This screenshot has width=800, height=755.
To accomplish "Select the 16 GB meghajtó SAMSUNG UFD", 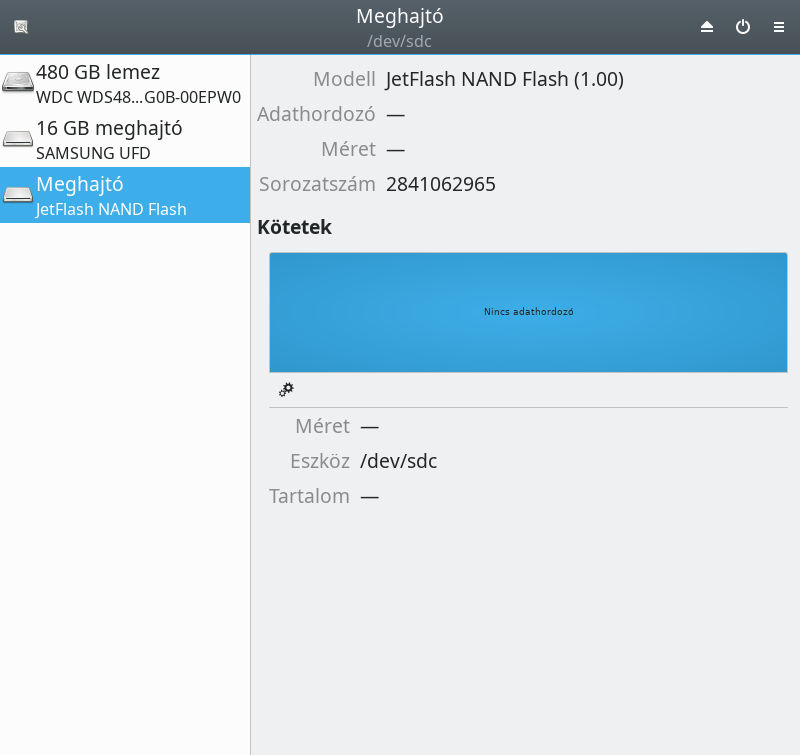I will coord(125,139).
